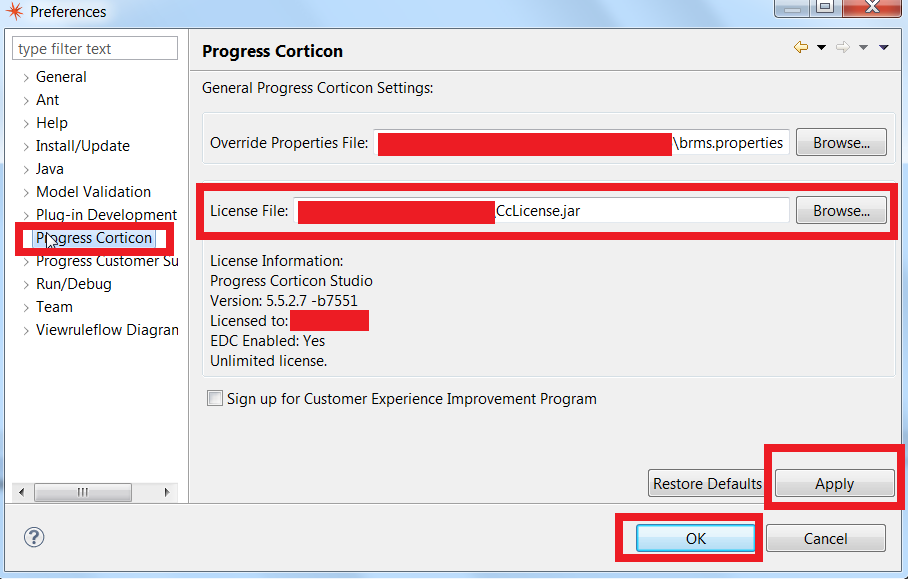Click the "Progress Corticon Studio" license text
This screenshot has width=908, height=579.
tap(291, 281)
